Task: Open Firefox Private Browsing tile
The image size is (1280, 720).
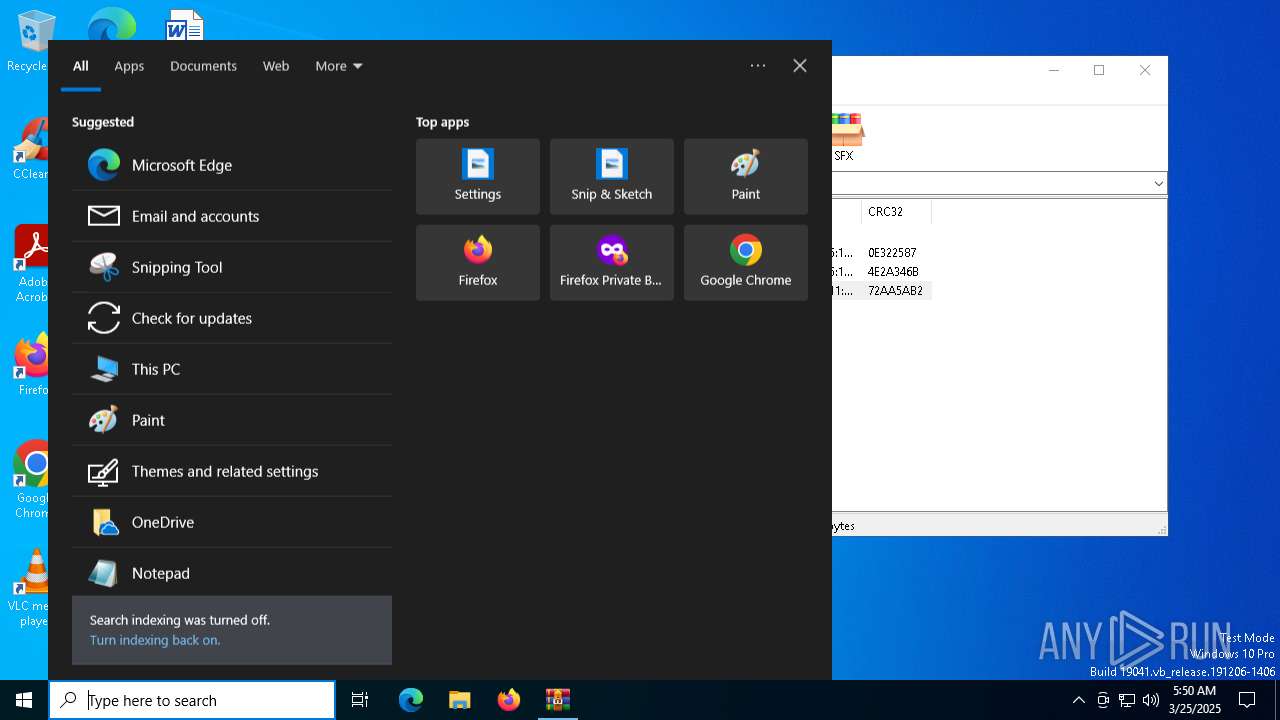Action: [612, 263]
